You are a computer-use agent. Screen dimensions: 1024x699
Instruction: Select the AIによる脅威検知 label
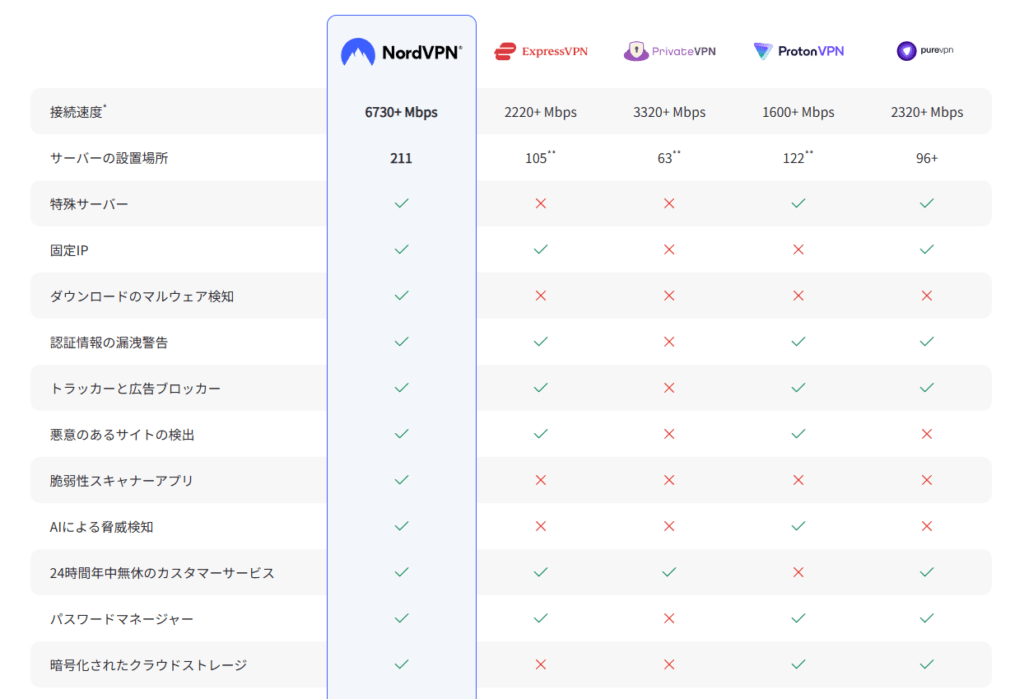[101, 527]
